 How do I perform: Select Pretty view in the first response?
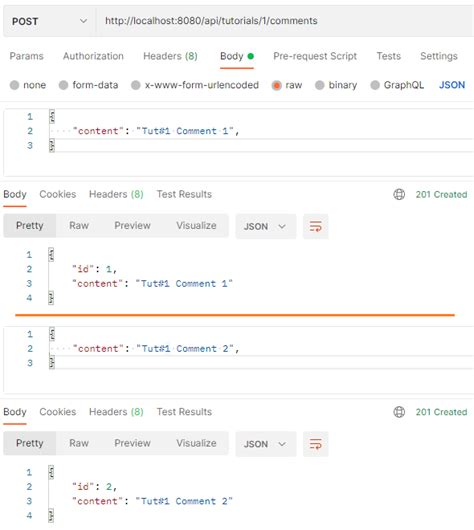[x=30, y=225]
